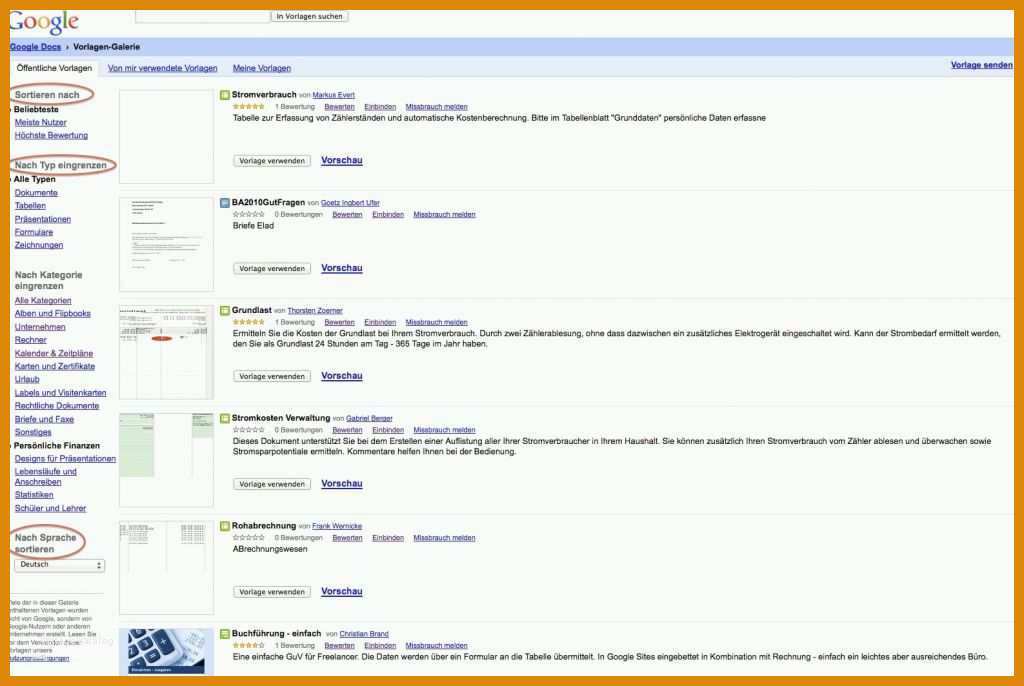Switch to Meine Vorlagen tab
This screenshot has width=1024, height=686.
[x=262, y=68]
